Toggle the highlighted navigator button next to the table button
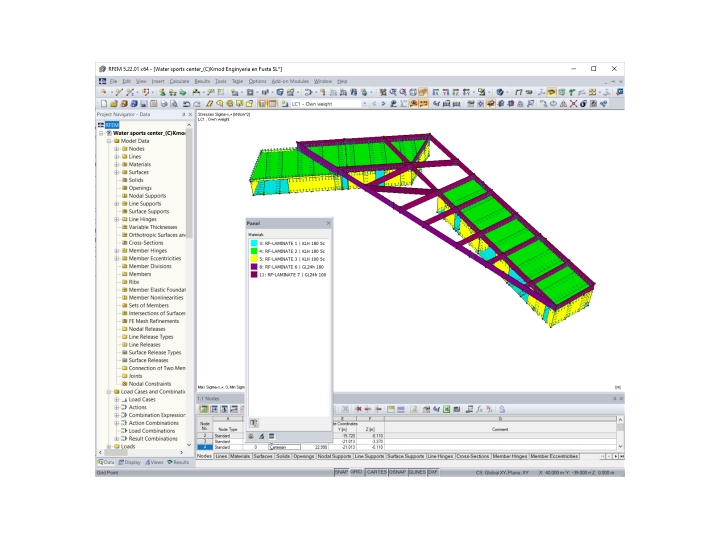This screenshot has height=540, width=720. click(262, 104)
